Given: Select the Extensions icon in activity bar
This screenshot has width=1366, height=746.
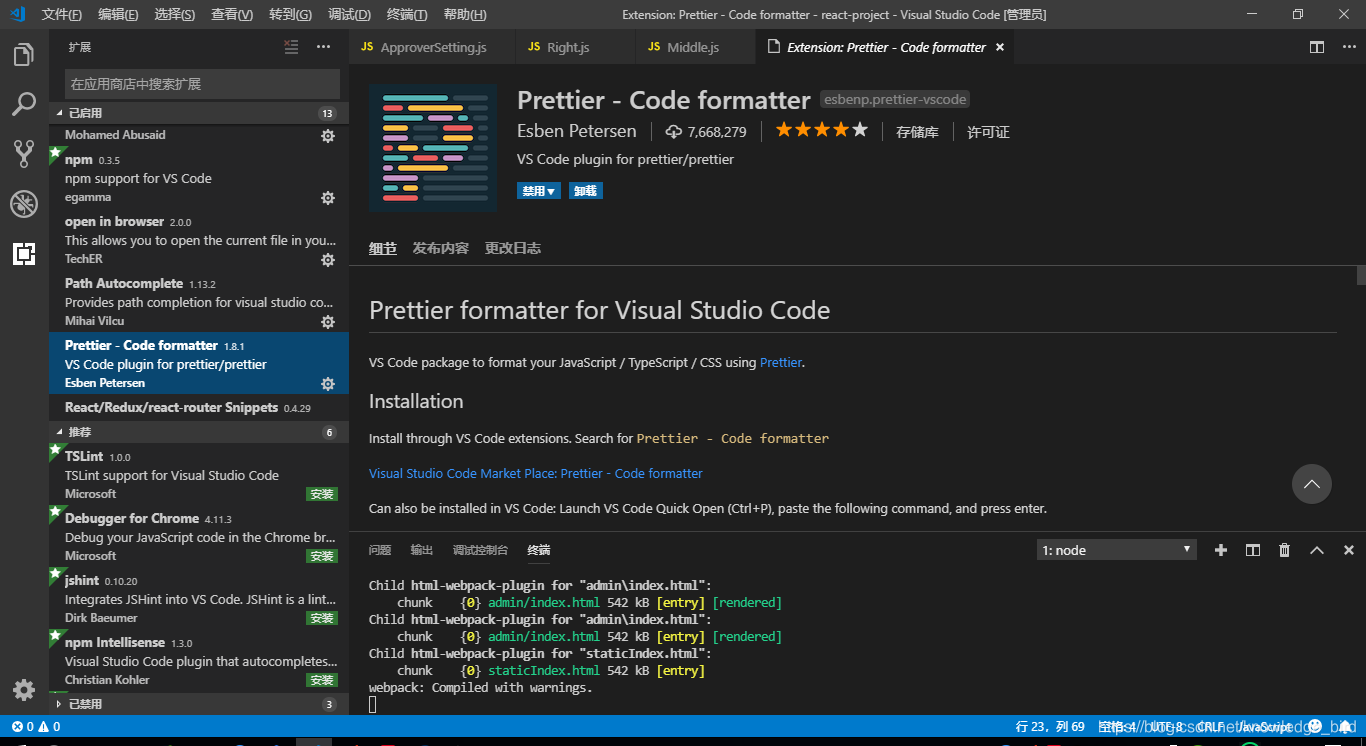Looking at the screenshot, I should point(24,254).
